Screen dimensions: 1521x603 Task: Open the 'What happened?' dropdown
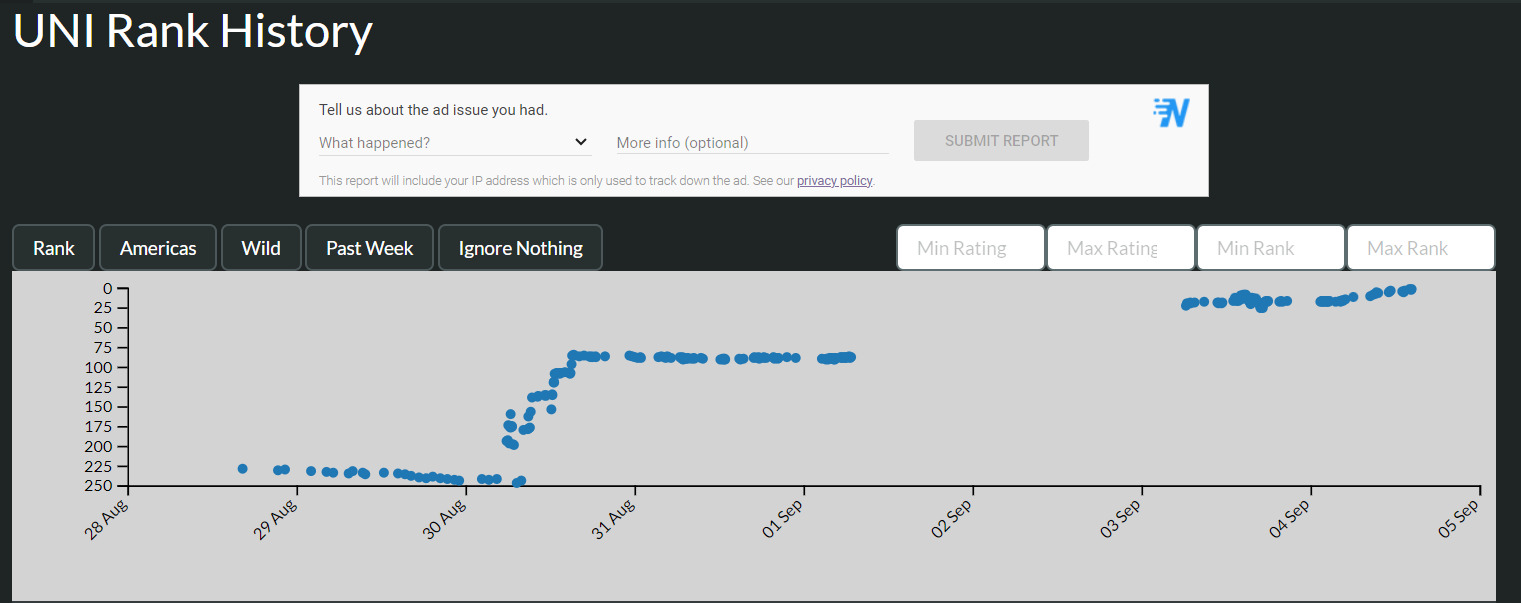[455, 143]
